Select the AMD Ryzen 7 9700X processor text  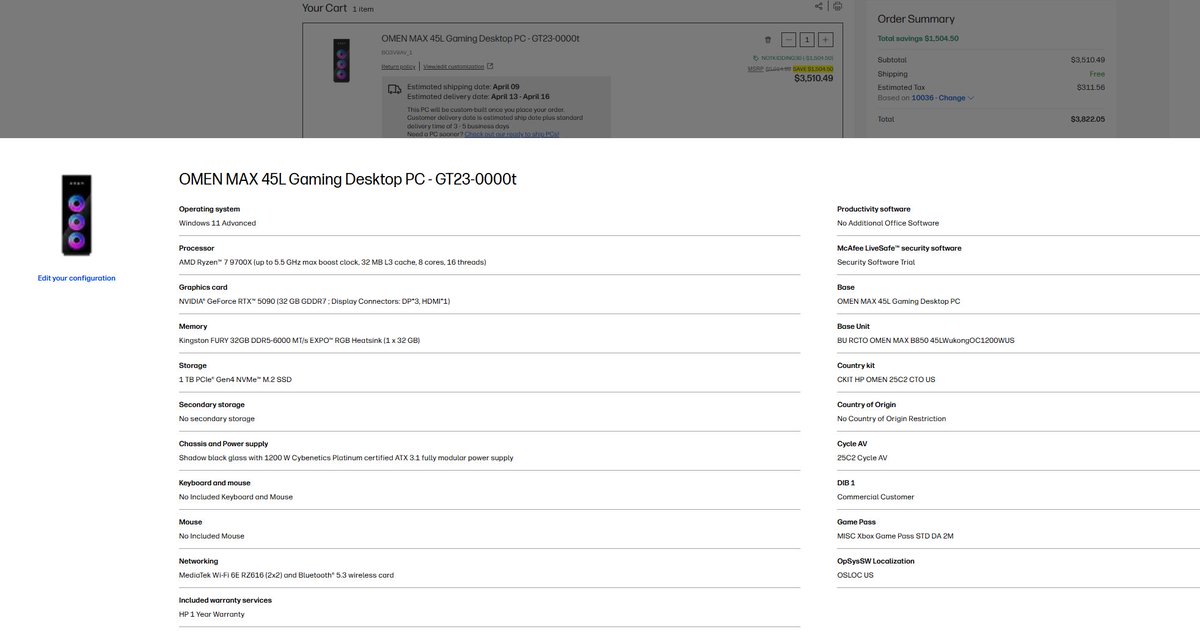pos(332,262)
